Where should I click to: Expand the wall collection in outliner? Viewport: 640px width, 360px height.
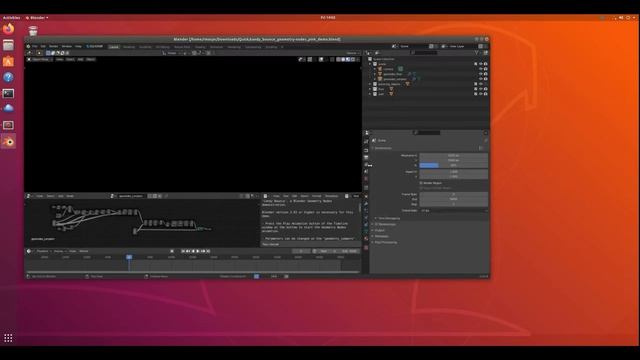click(370, 93)
